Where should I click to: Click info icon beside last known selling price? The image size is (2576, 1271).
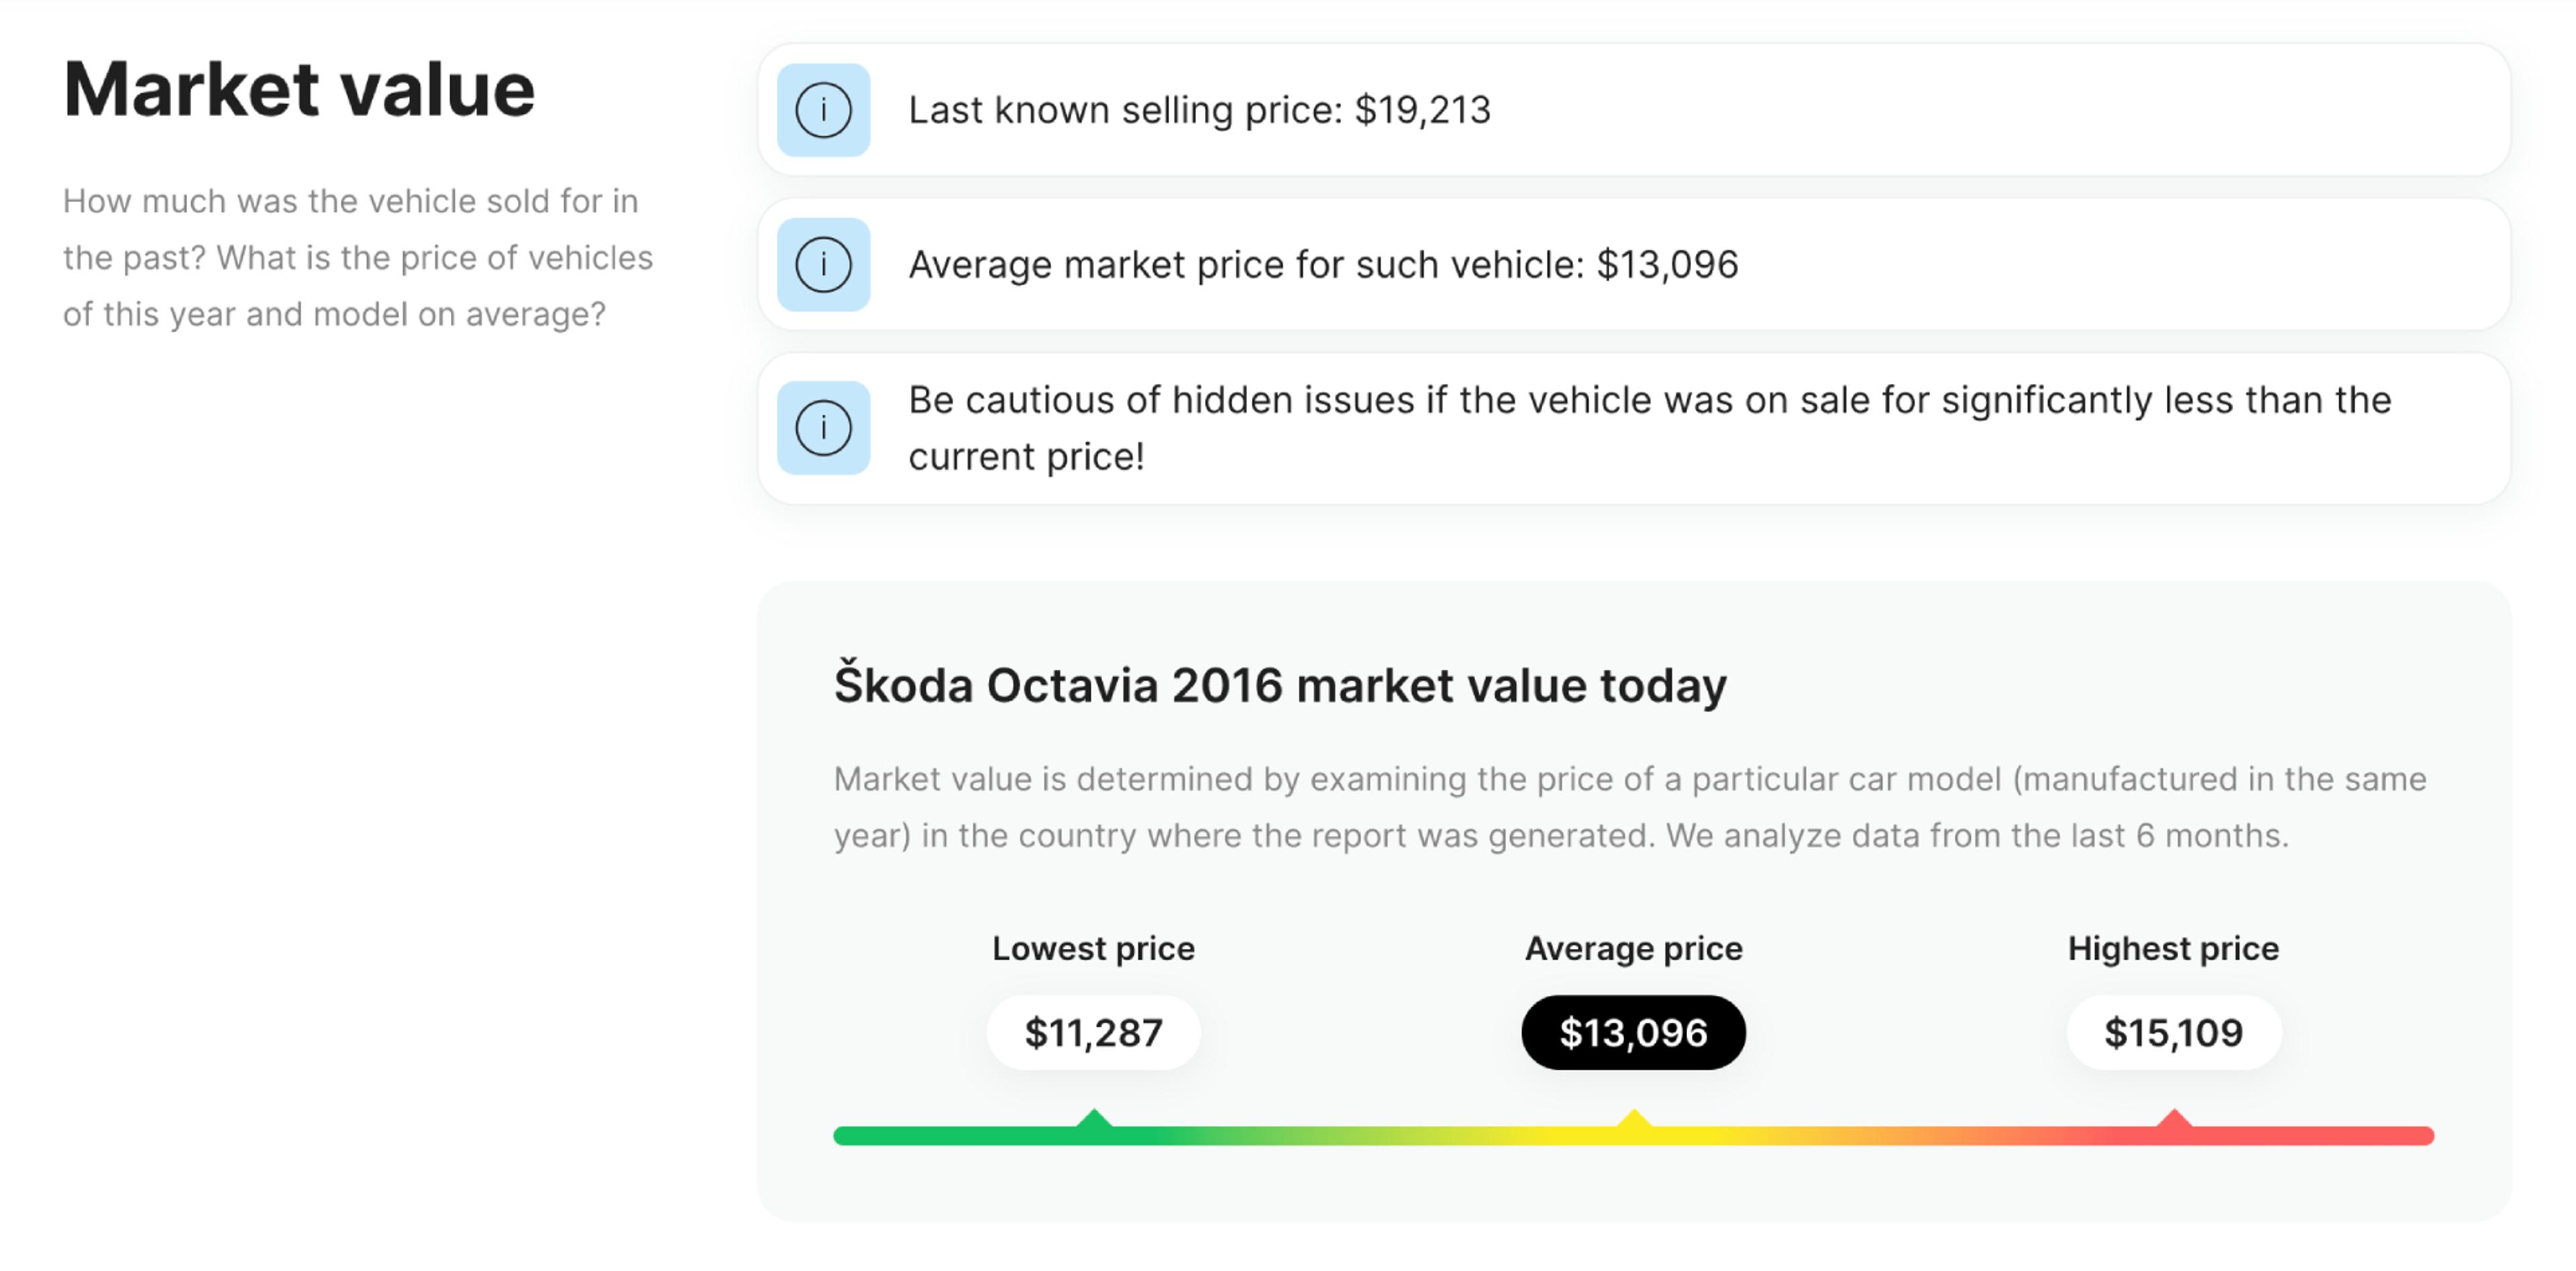pyautogui.click(x=823, y=110)
